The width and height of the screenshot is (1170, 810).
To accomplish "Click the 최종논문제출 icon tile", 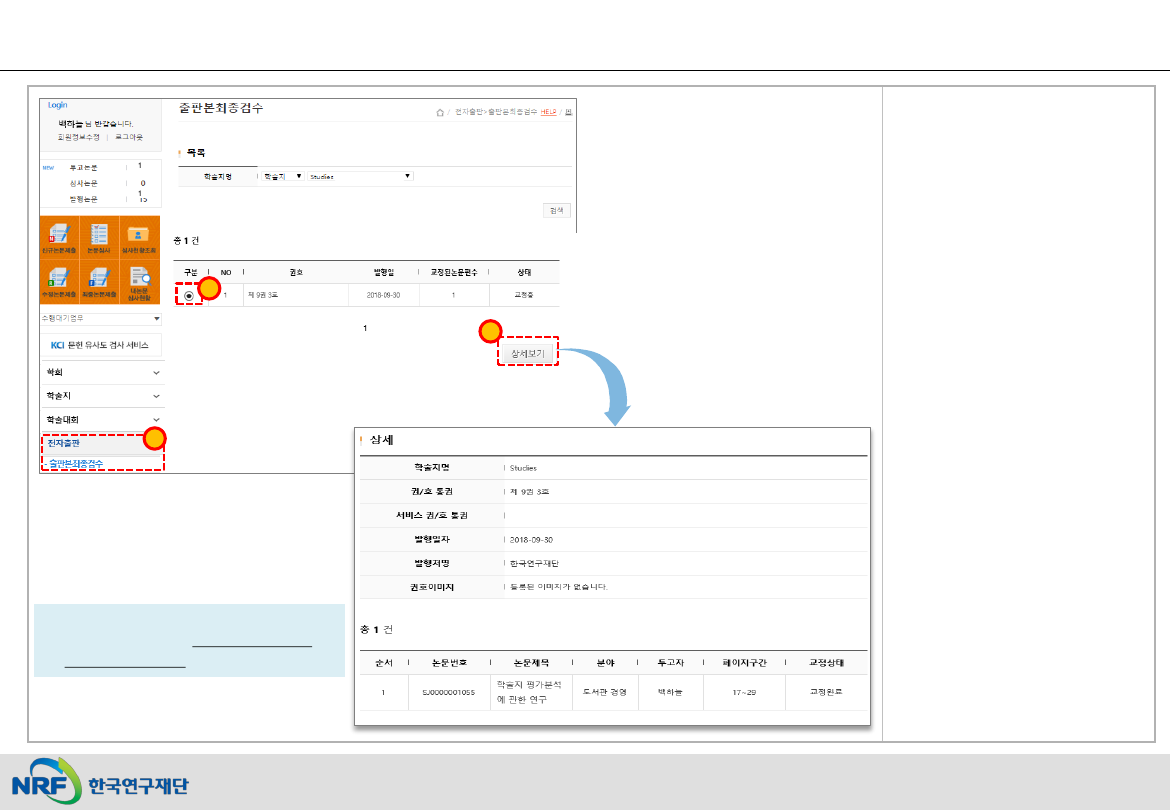I will 99,281.
